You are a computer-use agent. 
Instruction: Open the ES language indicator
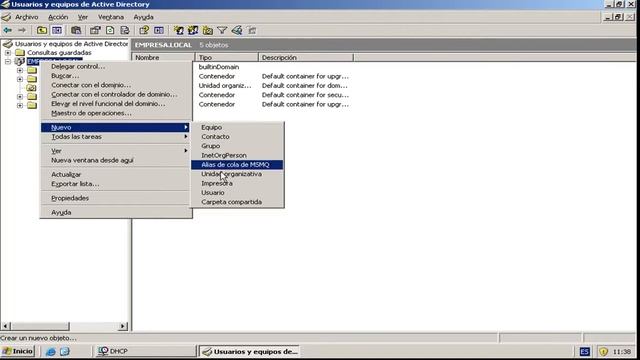[x=584, y=351]
